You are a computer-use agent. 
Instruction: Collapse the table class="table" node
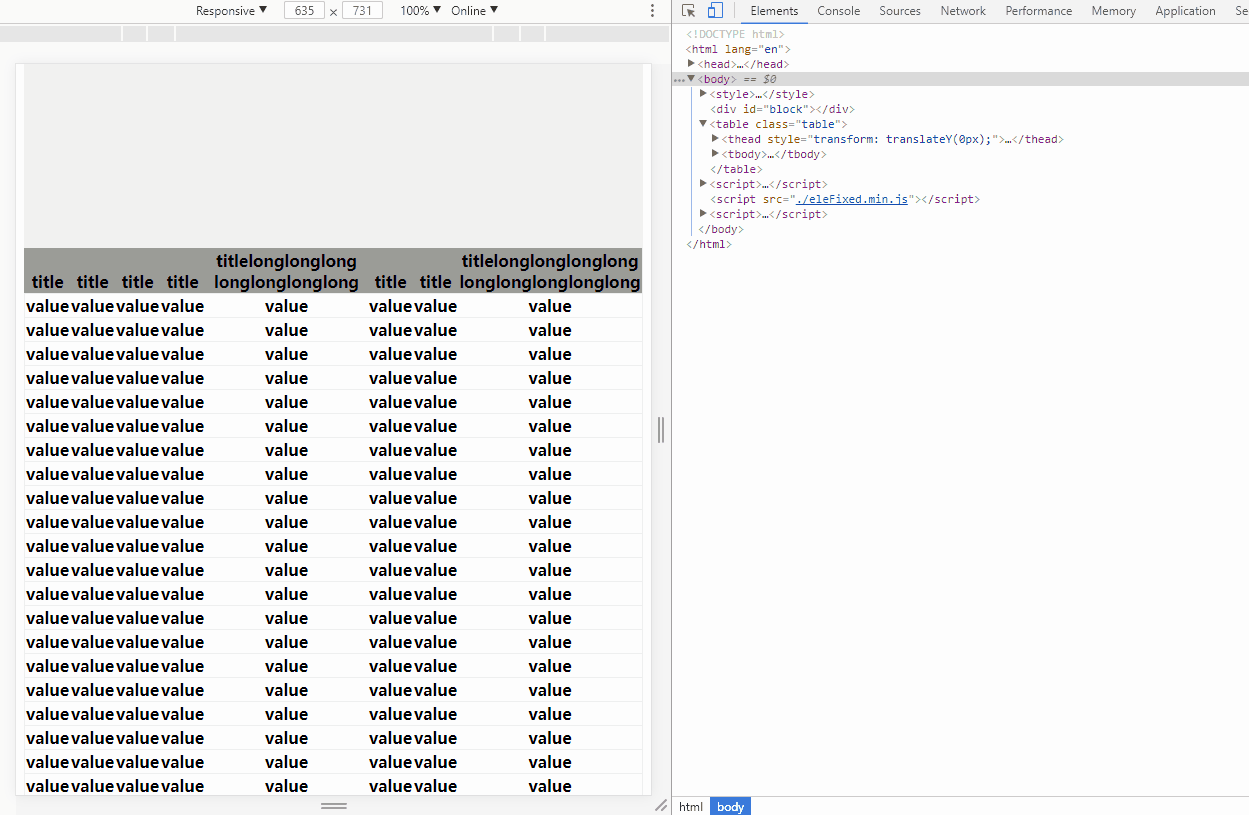click(703, 124)
